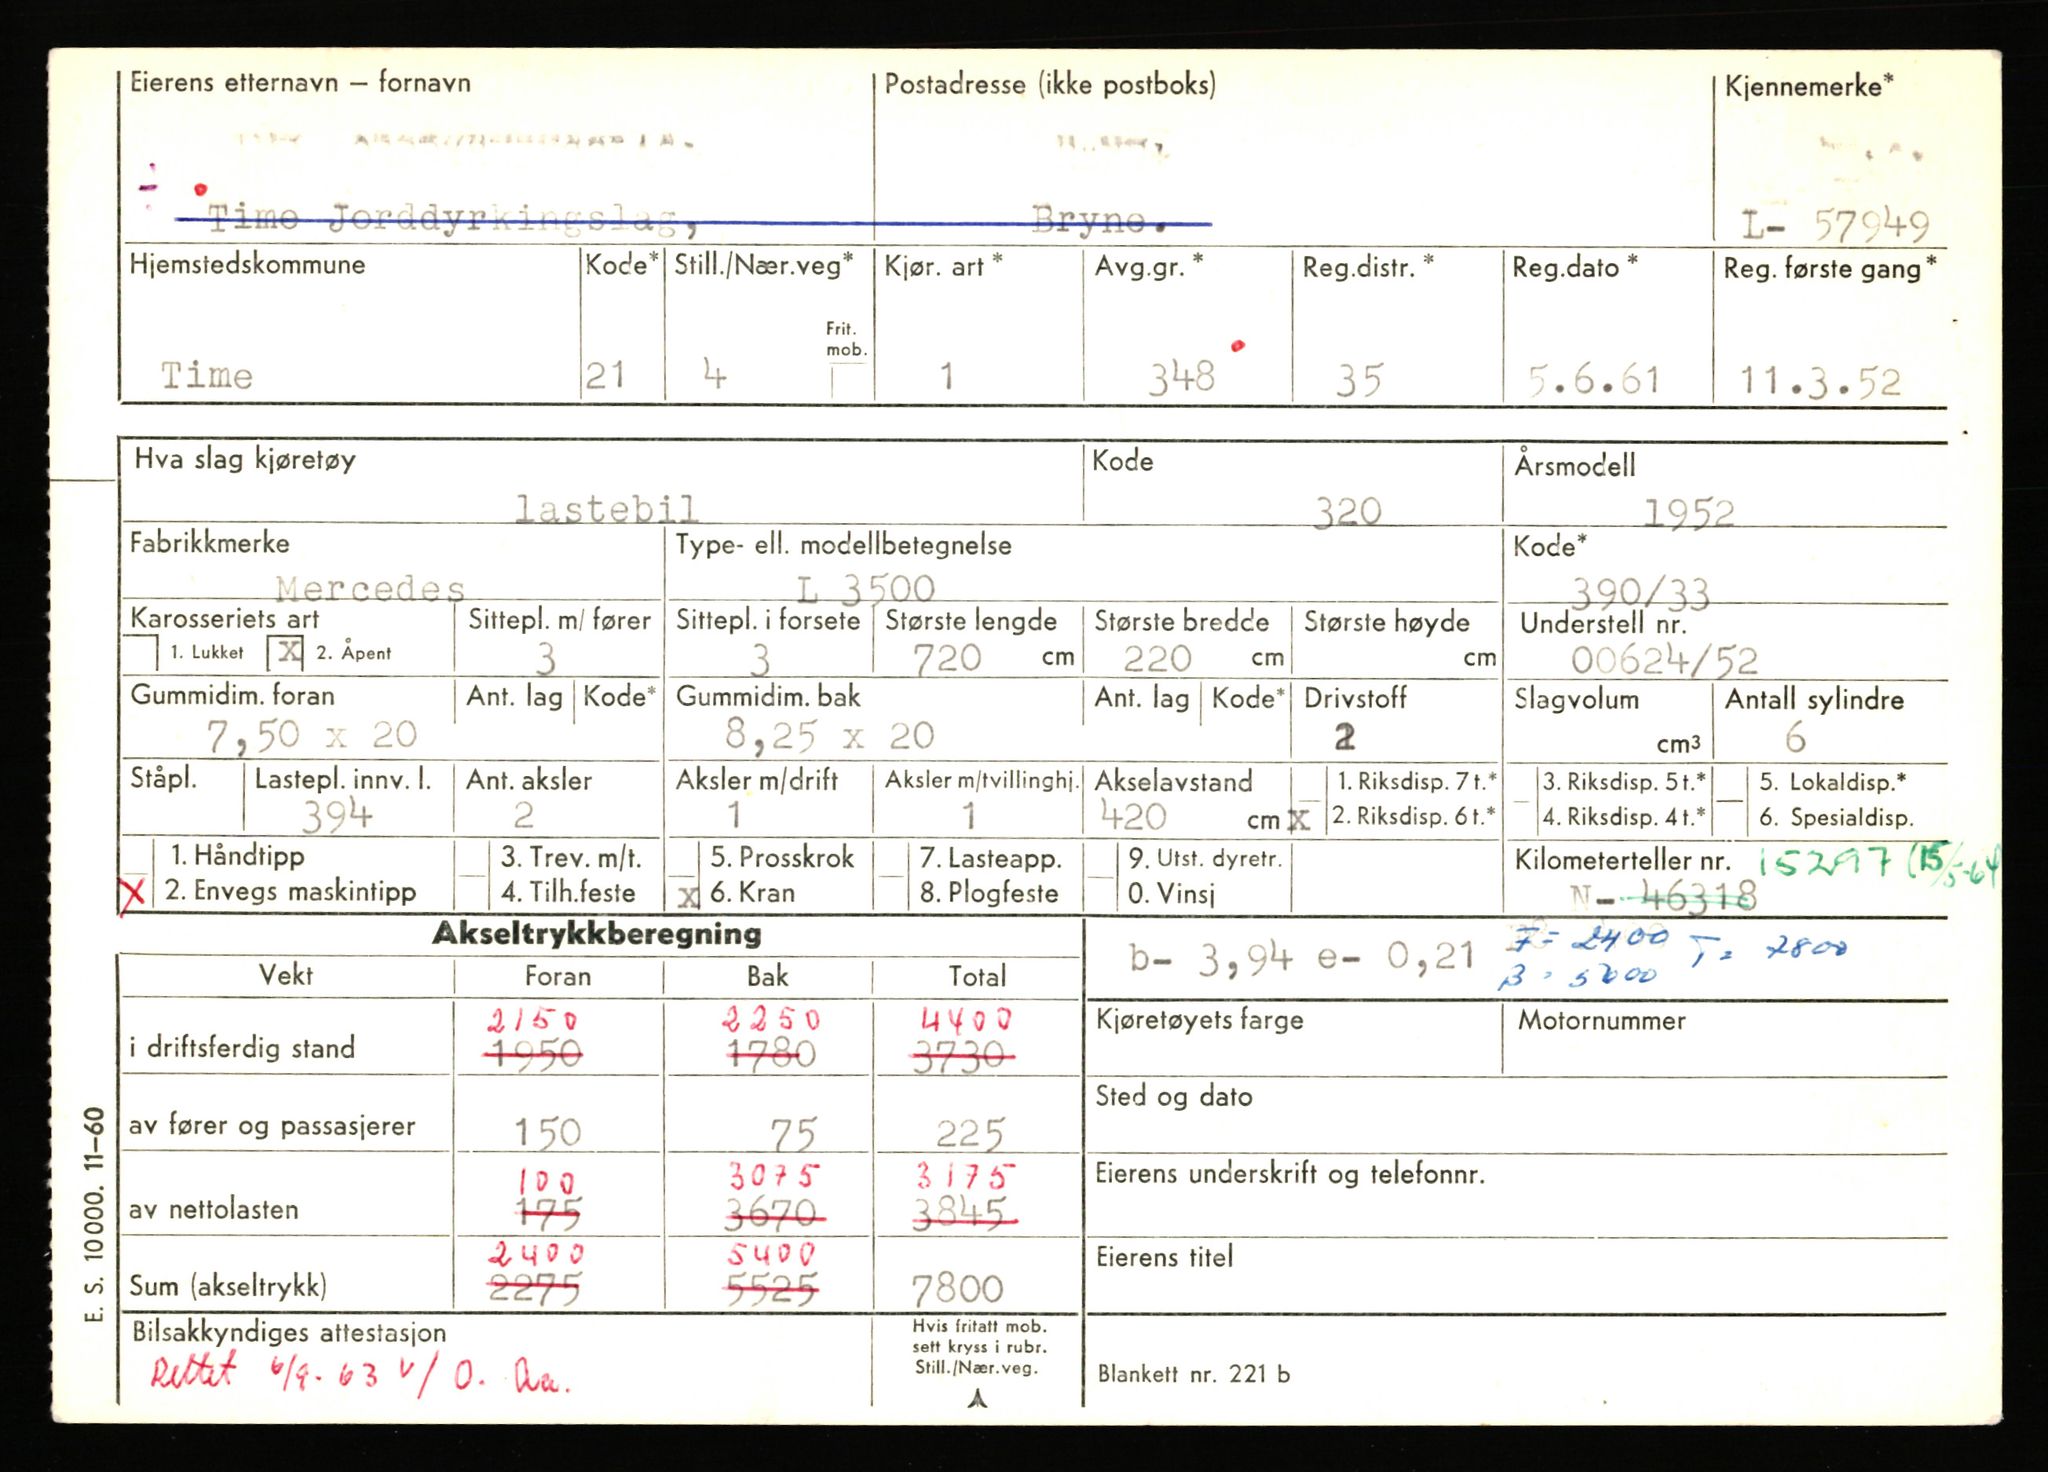
Task: Tick the '3. Riksdisp. 5 t.' box
Action: [x=1521, y=783]
